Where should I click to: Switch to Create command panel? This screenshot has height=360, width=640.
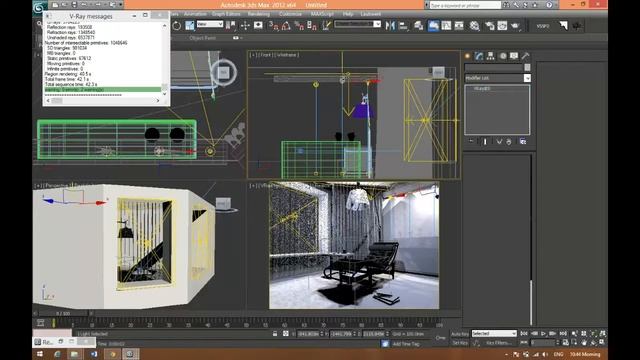[468, 56]
